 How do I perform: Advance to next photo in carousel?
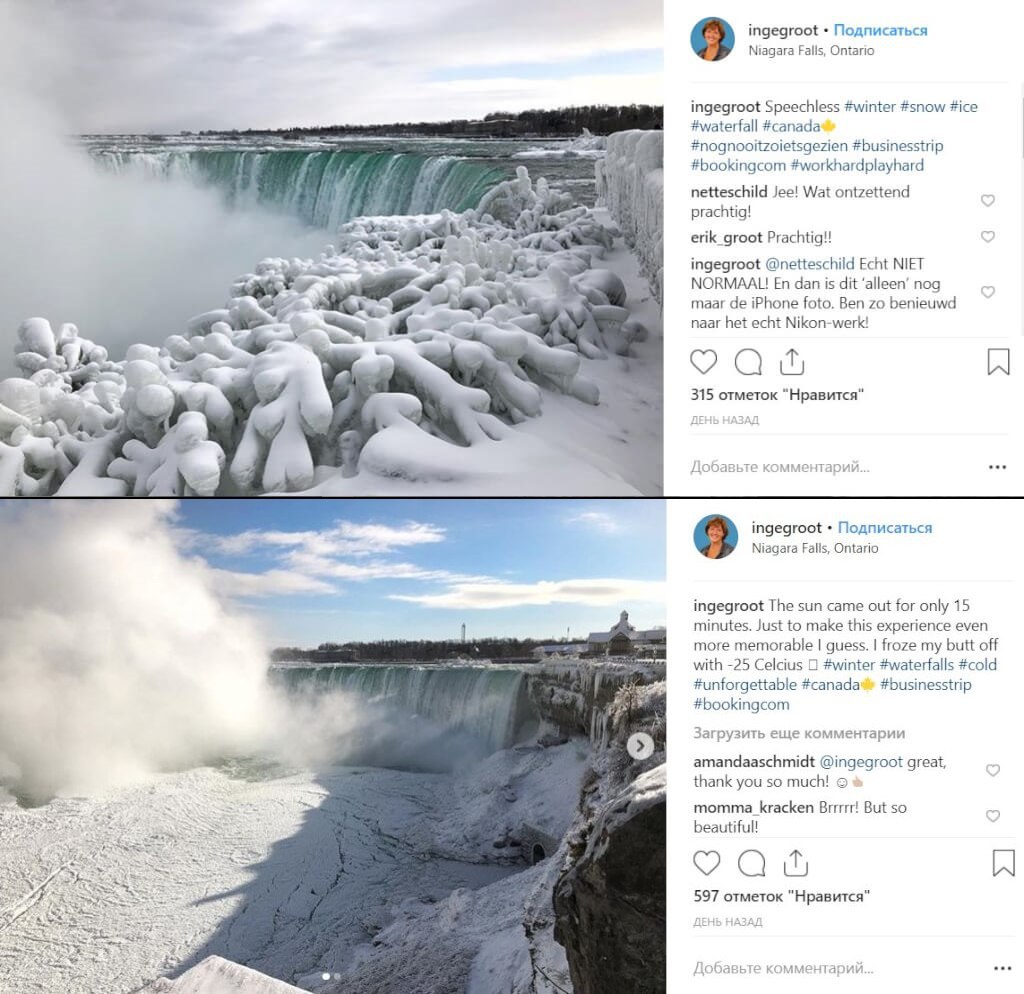coord(640,746)
